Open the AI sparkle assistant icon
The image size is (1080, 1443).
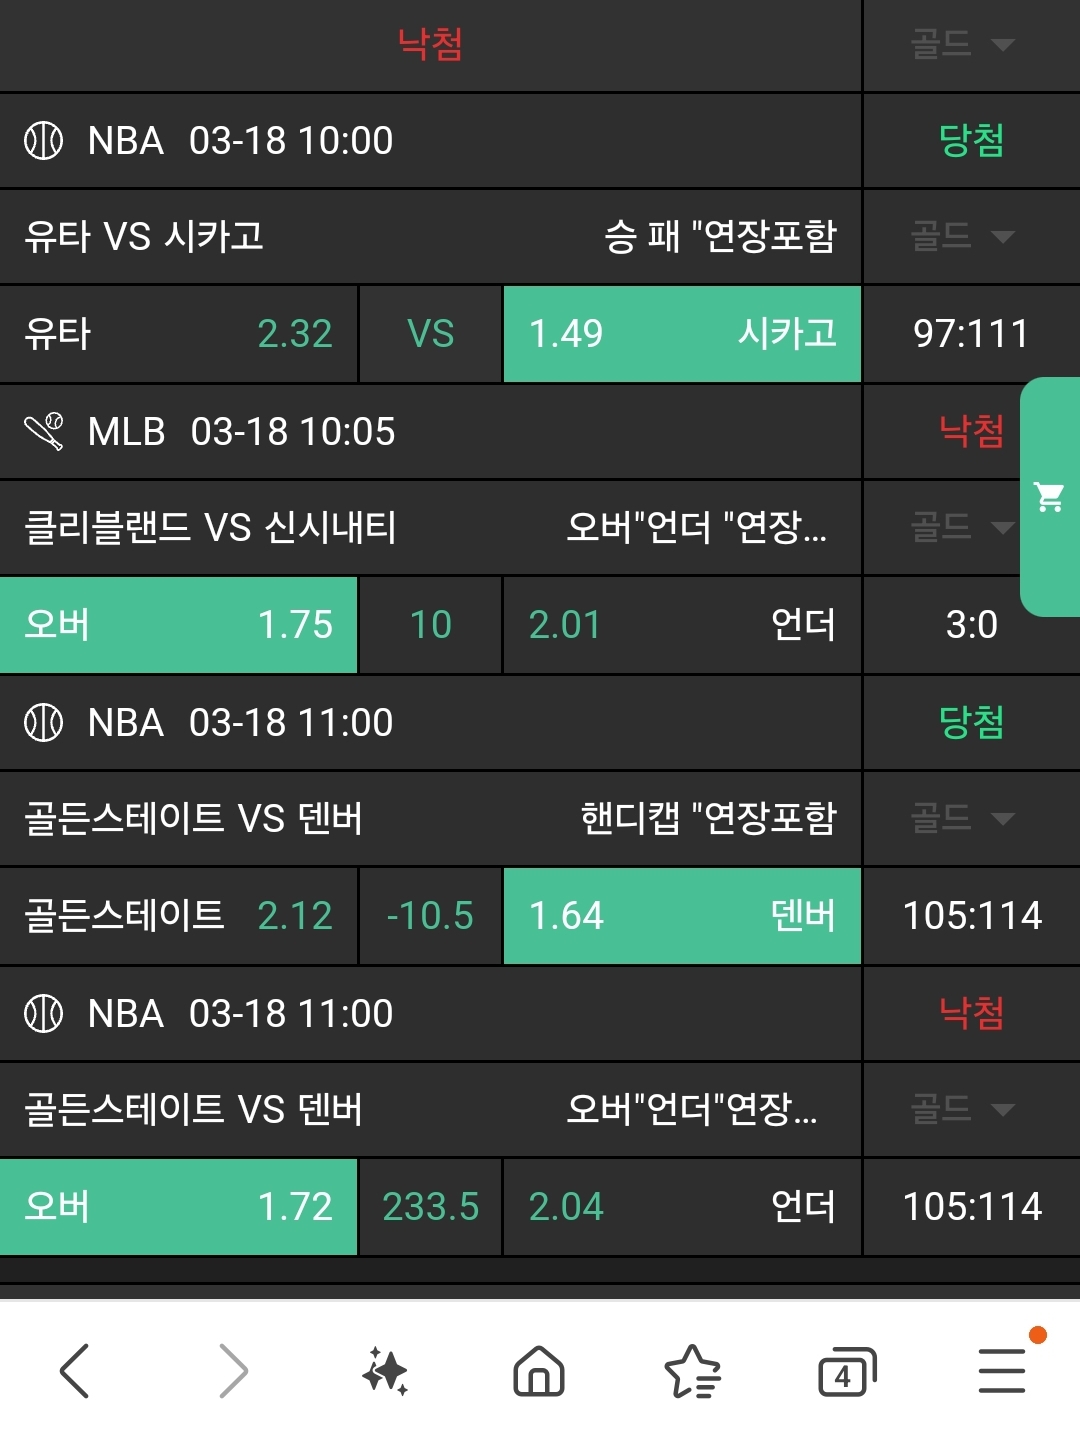pyautogui.click(x=386, y=1370)
